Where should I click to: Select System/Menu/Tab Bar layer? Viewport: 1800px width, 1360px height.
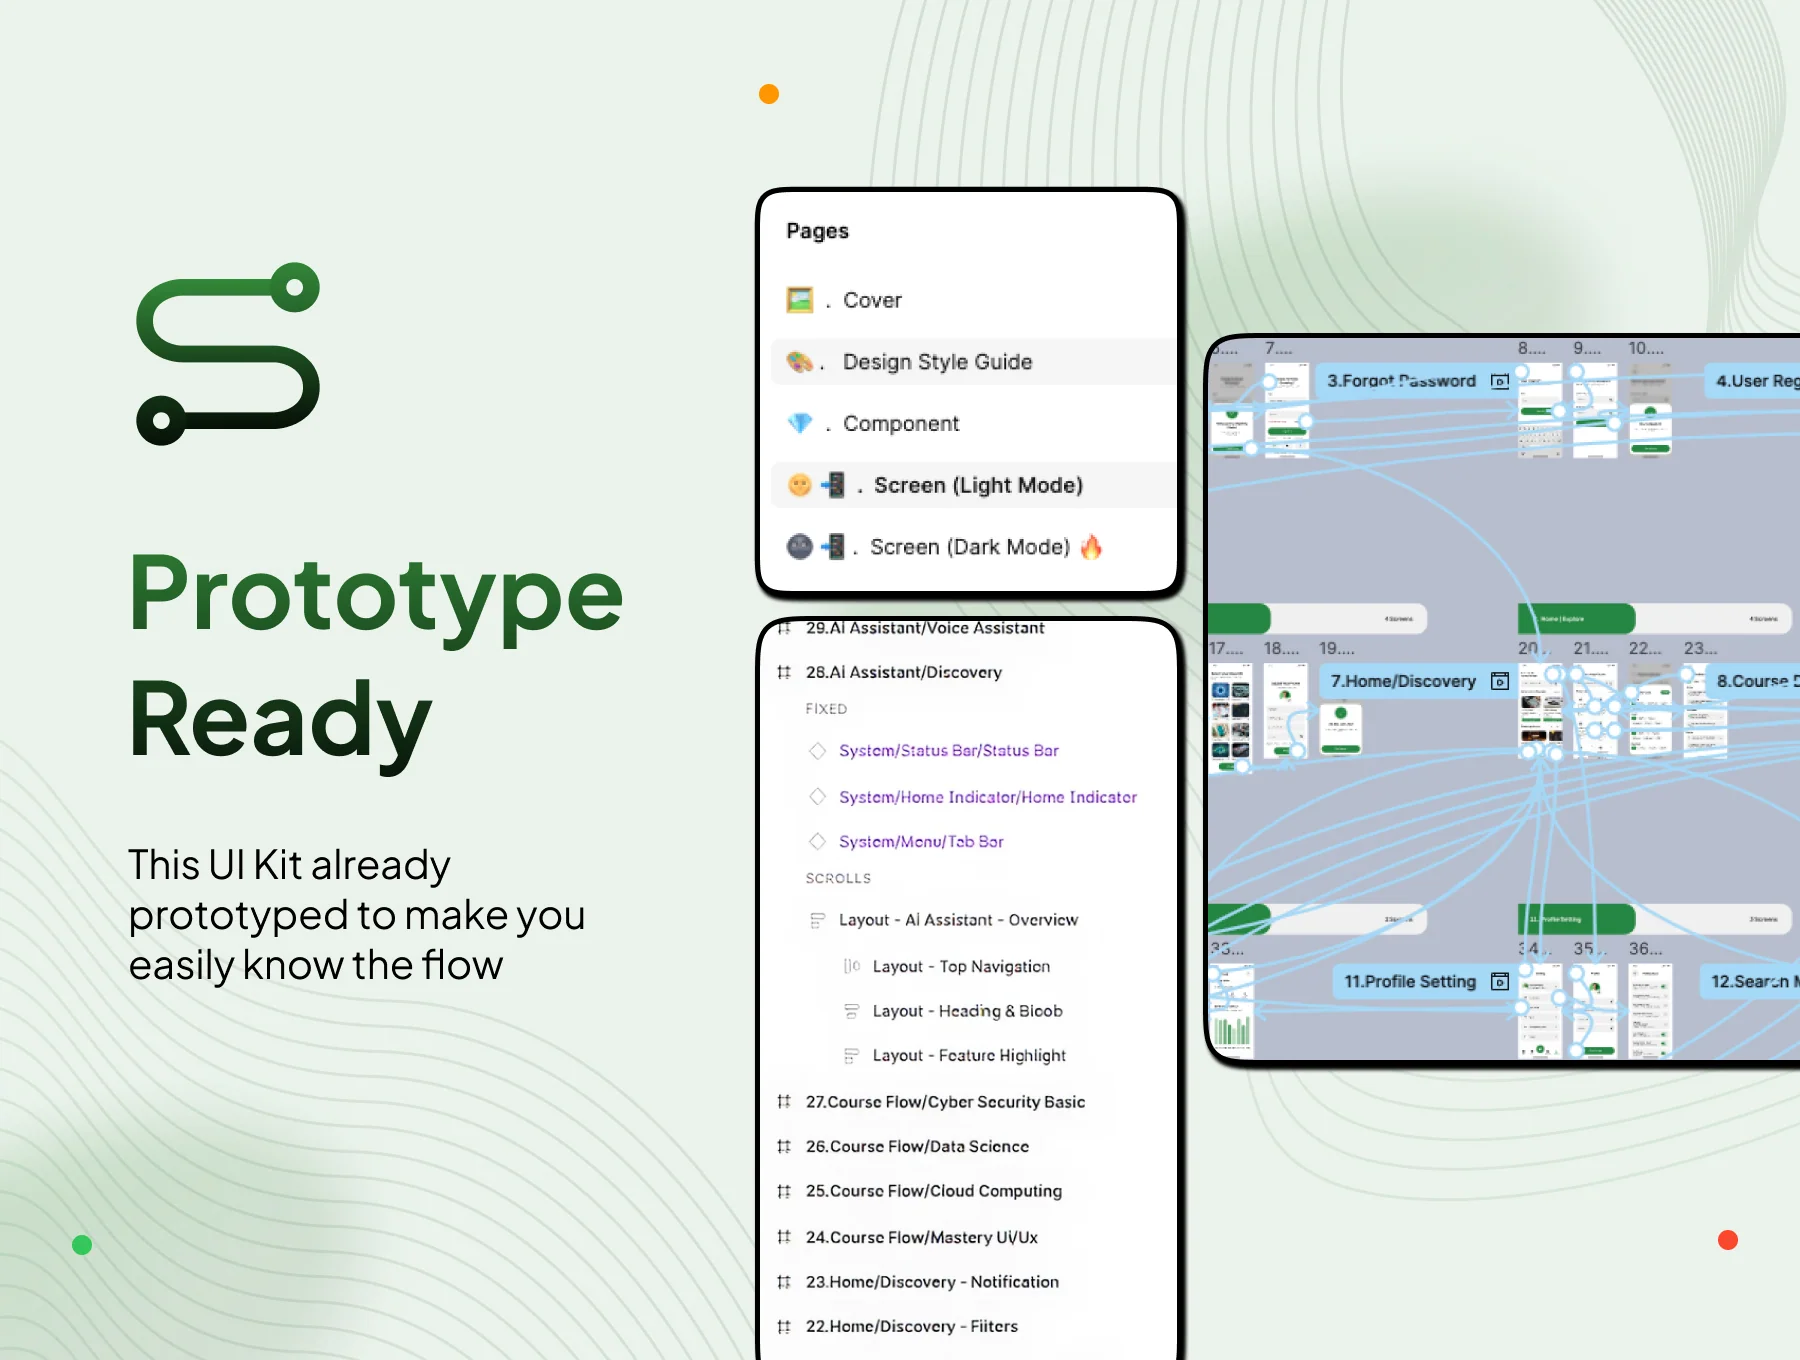[921, 842]
